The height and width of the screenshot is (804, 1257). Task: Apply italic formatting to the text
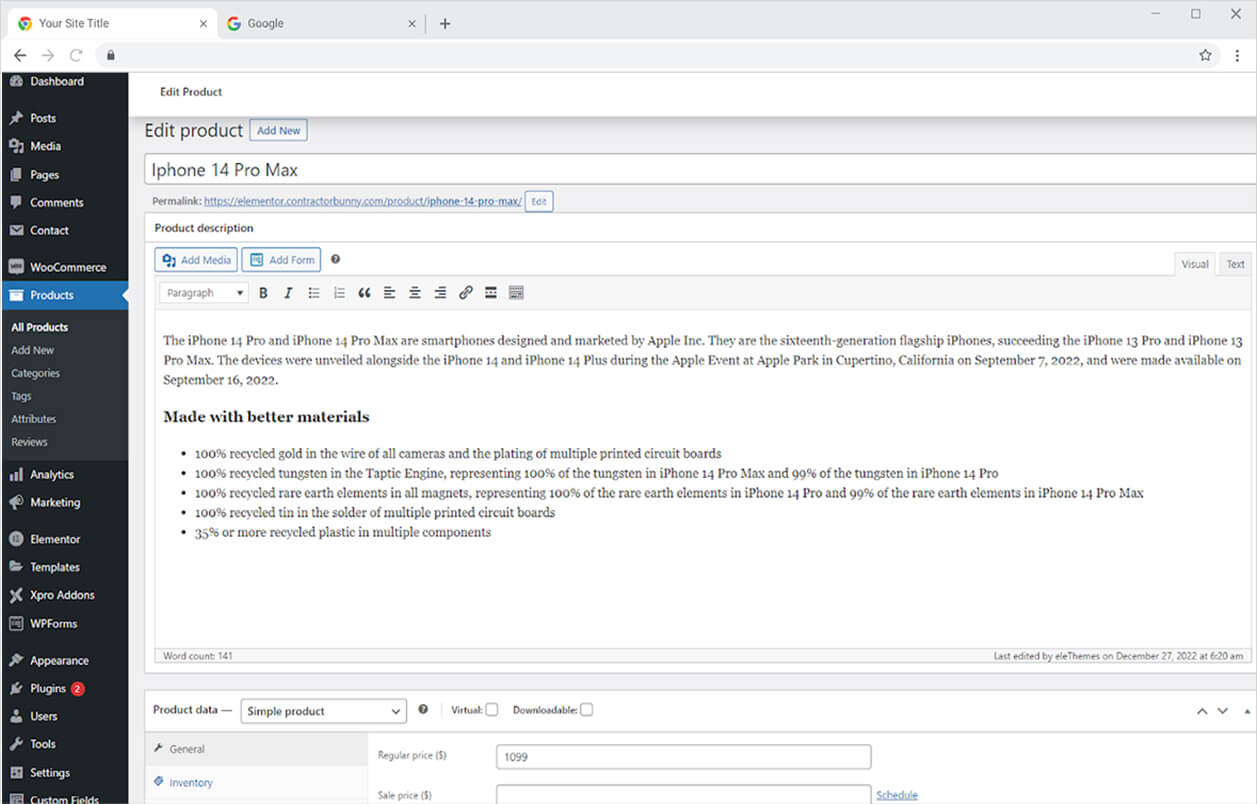(x=288, y=293)
